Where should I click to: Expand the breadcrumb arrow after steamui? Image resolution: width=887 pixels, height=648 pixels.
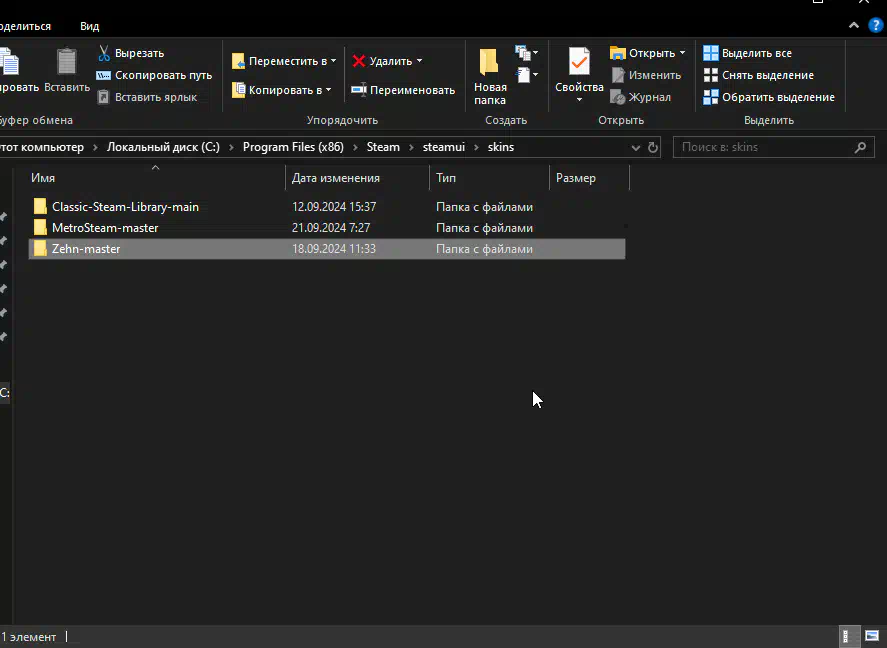476,148
